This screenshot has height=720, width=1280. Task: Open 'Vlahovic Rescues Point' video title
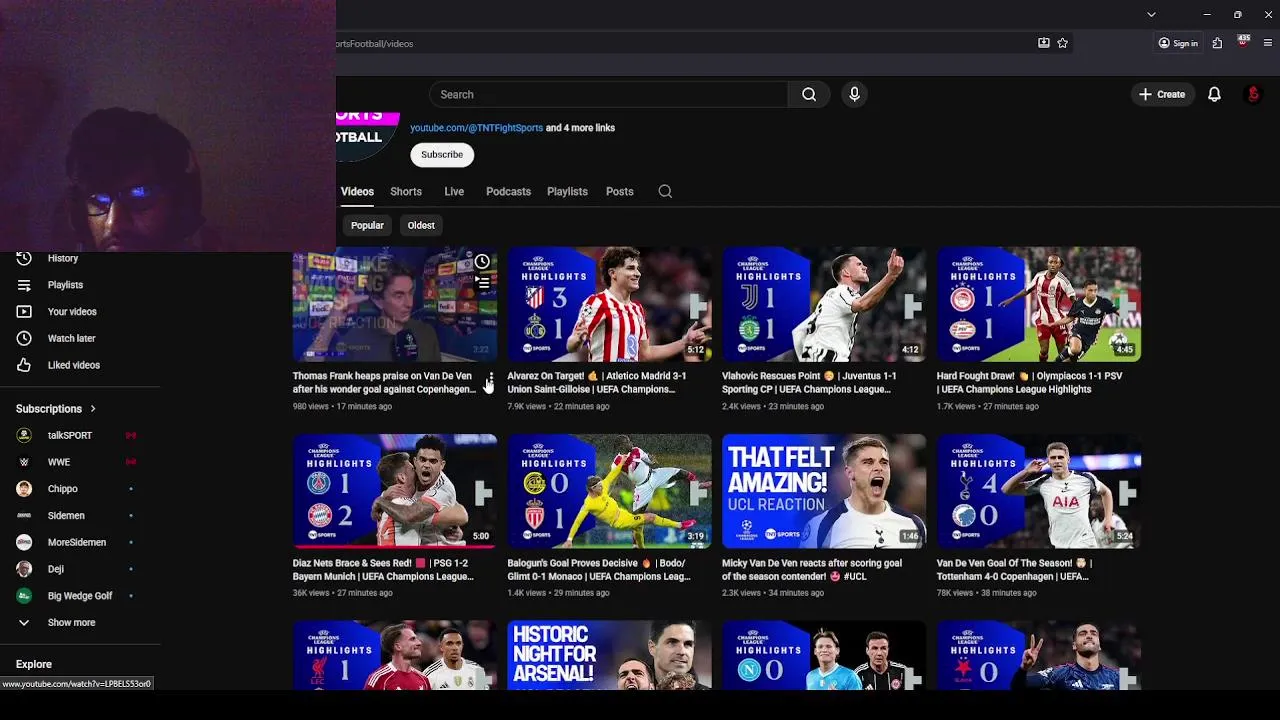[x=809, y=382]
